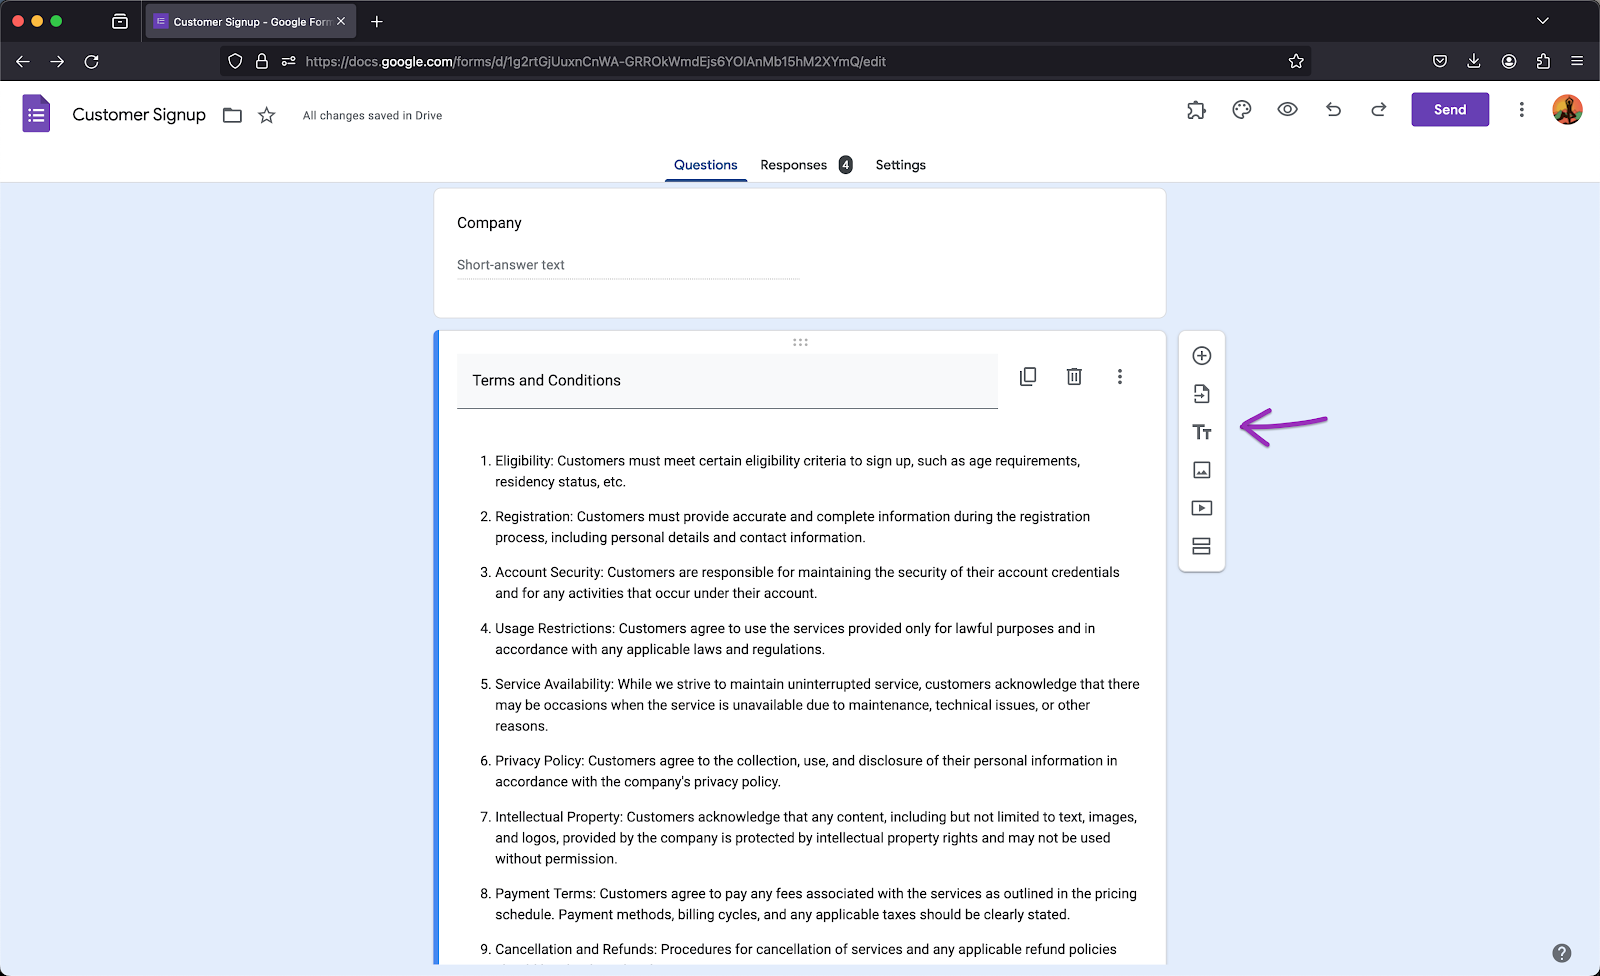Switch to the Responses tab

[794, 165]
